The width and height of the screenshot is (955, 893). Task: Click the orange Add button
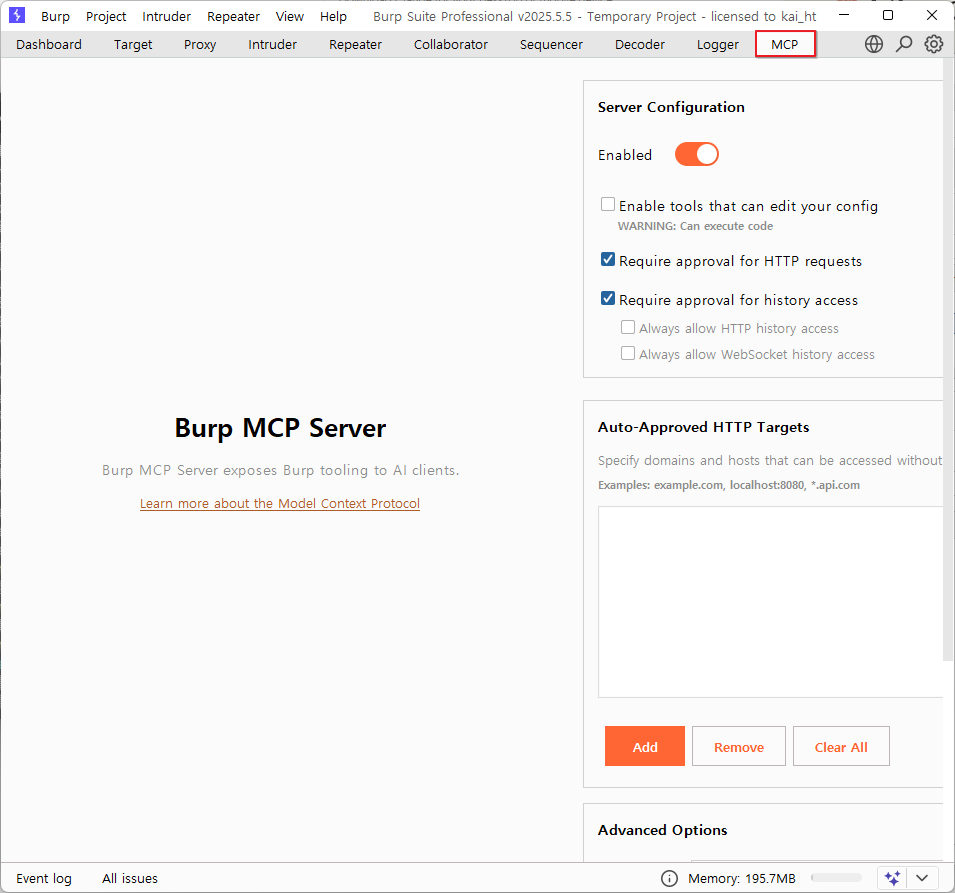[x=644, y=746]
